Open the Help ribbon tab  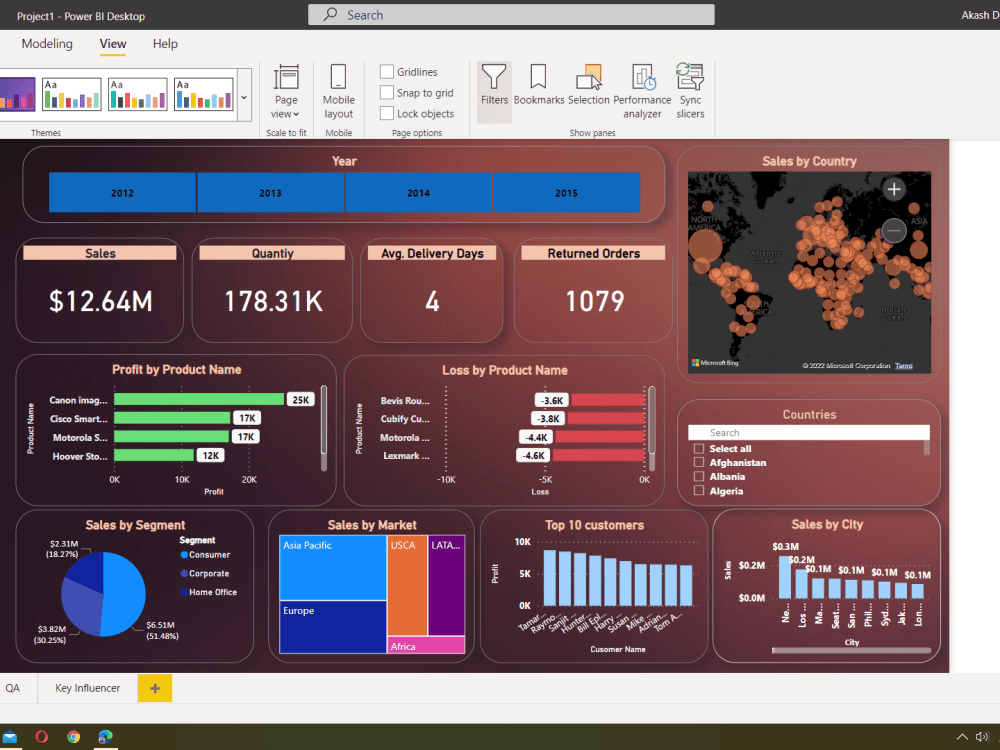165,44
